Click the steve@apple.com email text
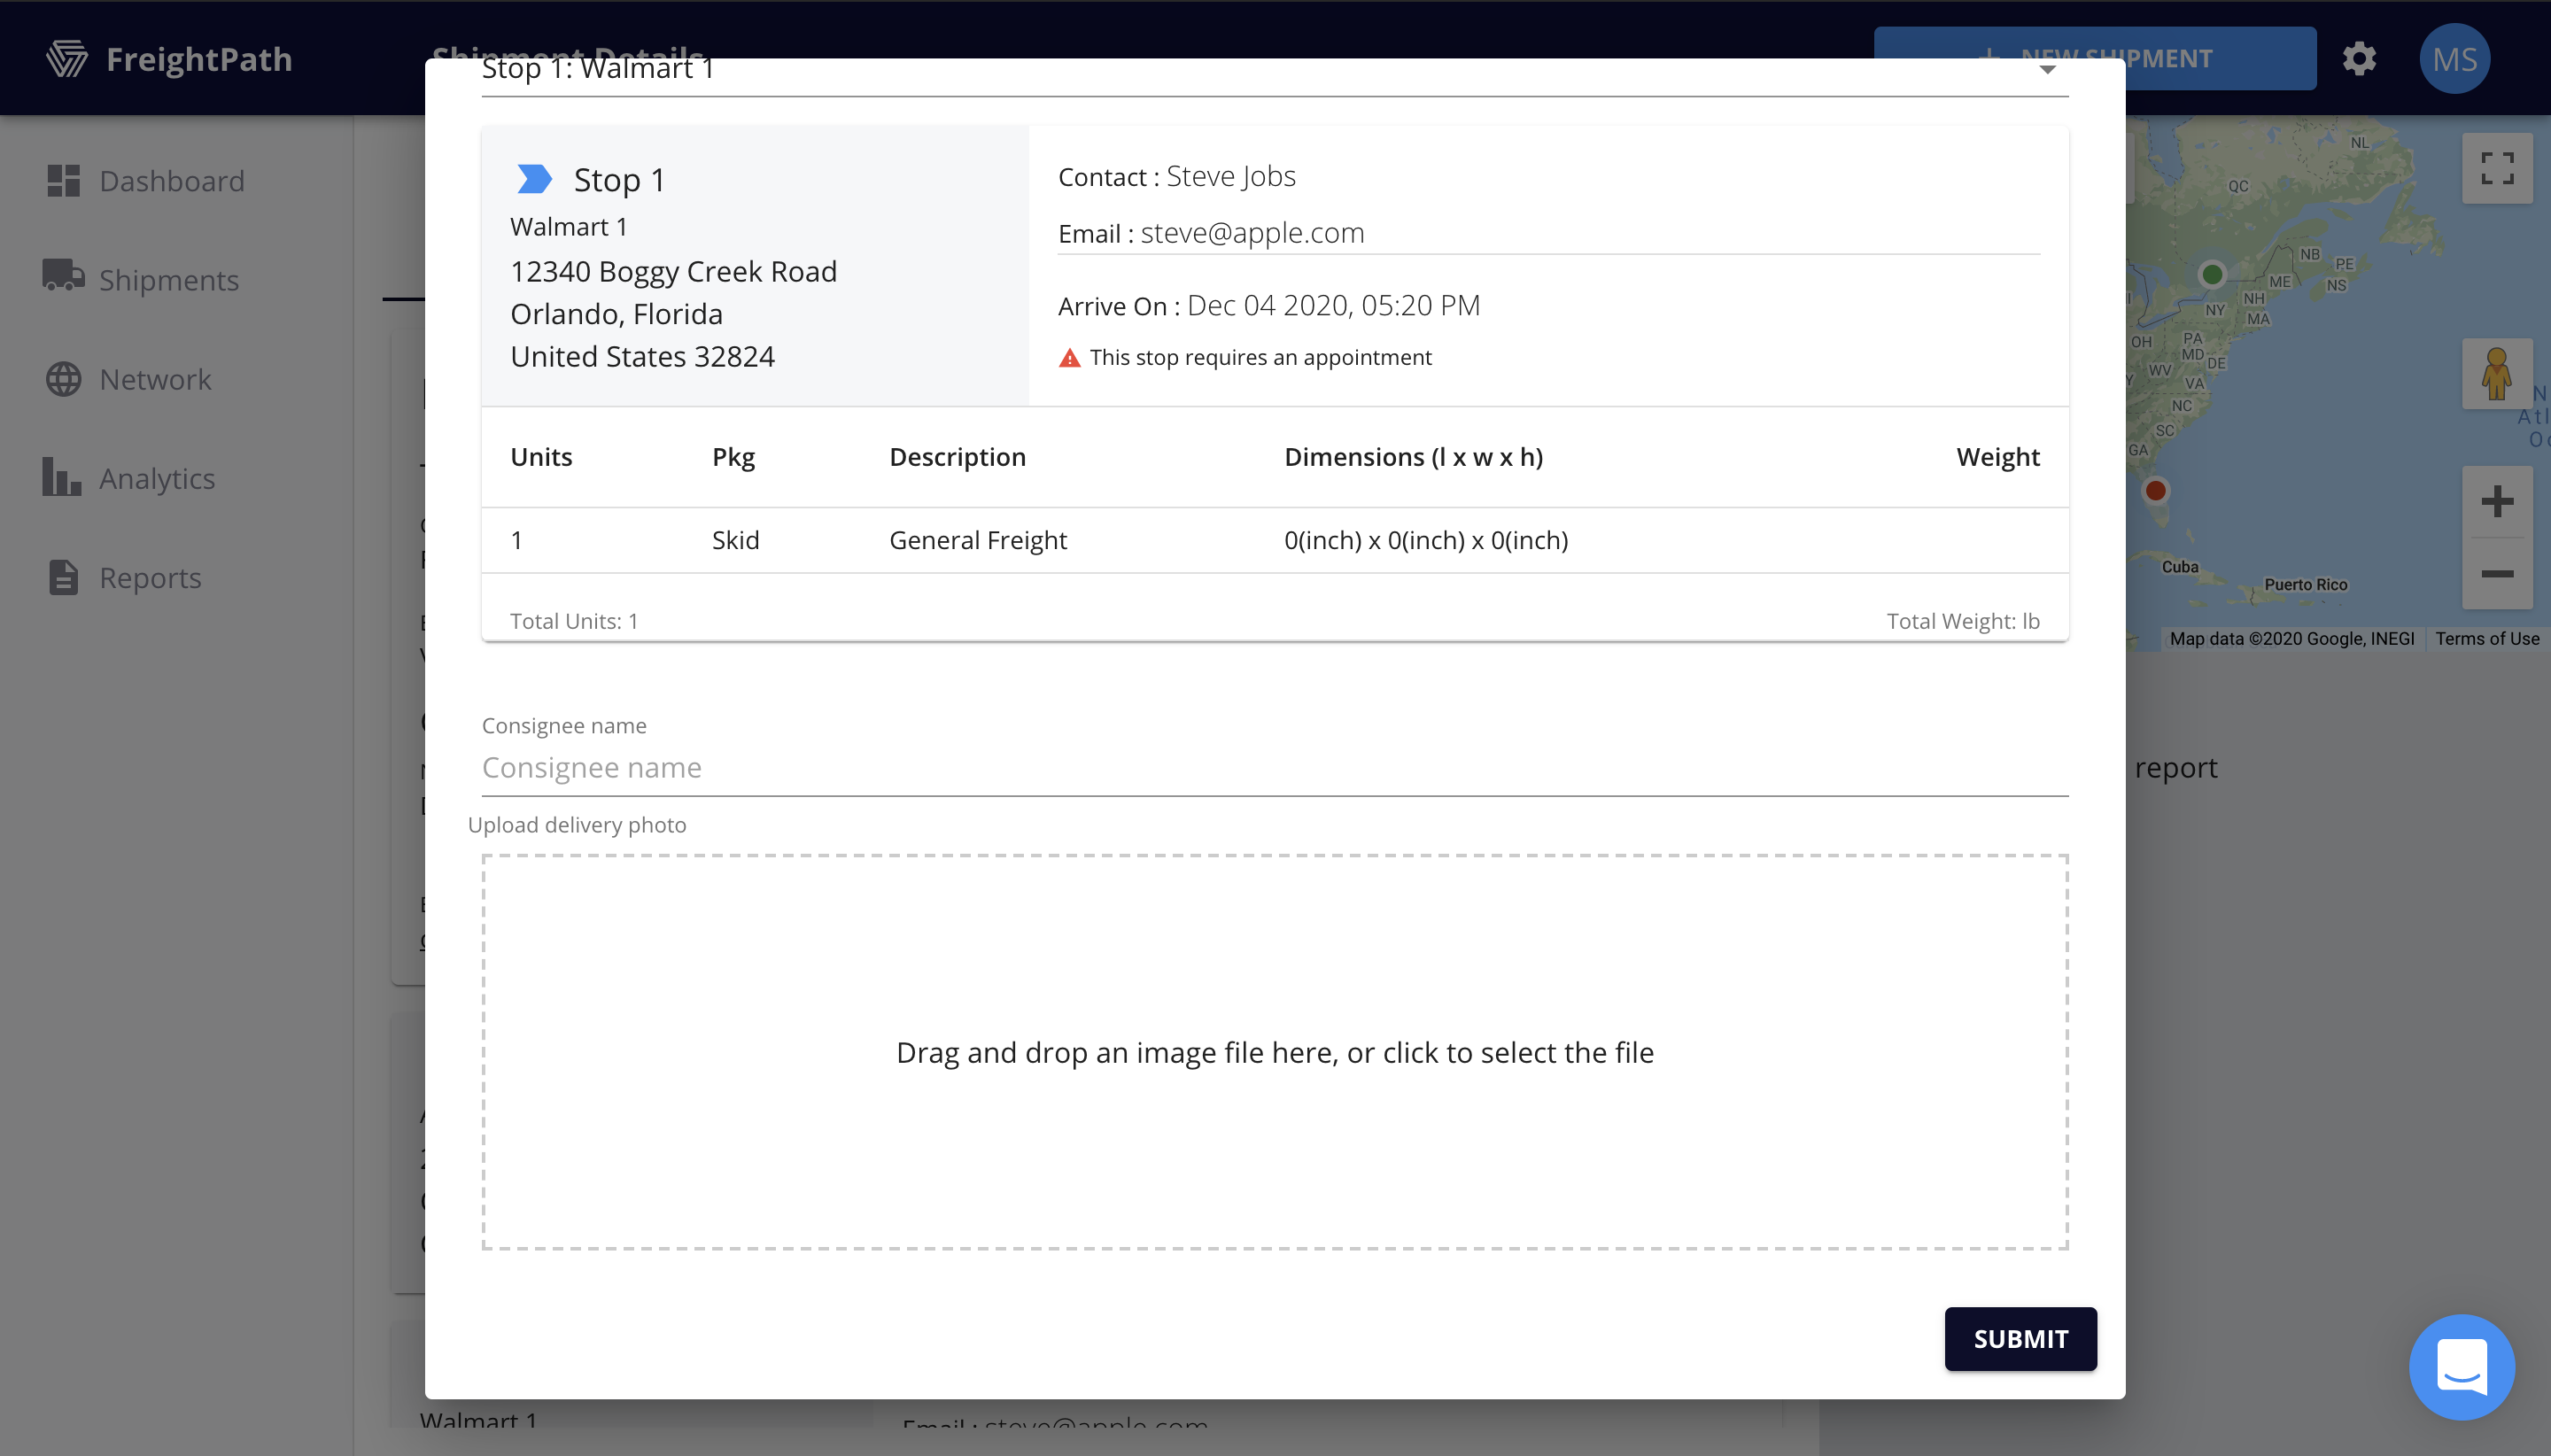The width and height of the screenshot is (2551, 1456). (1252, 233)
